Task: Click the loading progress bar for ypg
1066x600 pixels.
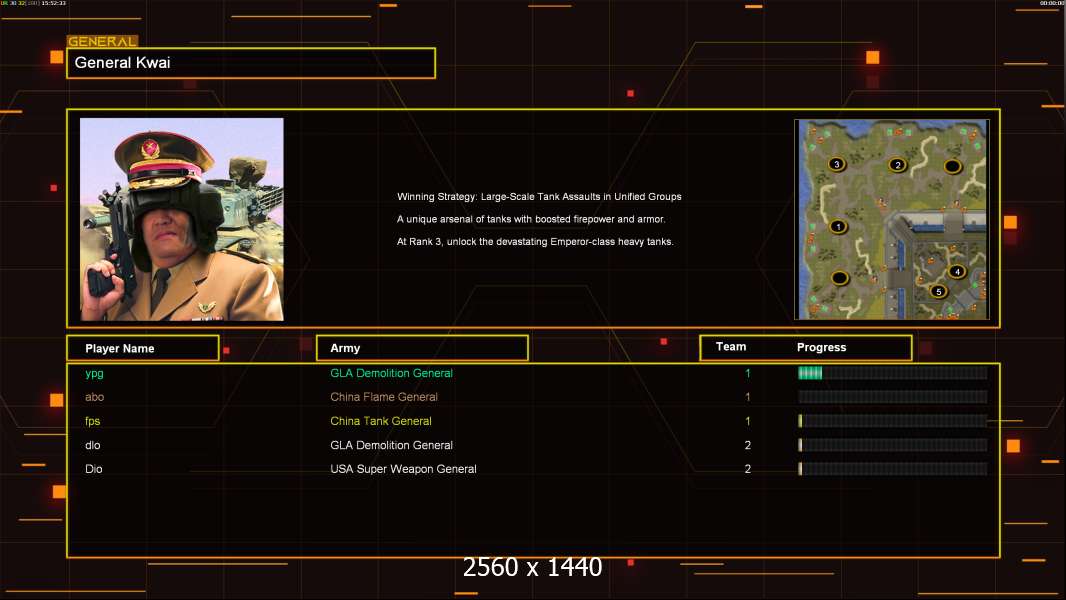Action: click(x=893, y=372)
